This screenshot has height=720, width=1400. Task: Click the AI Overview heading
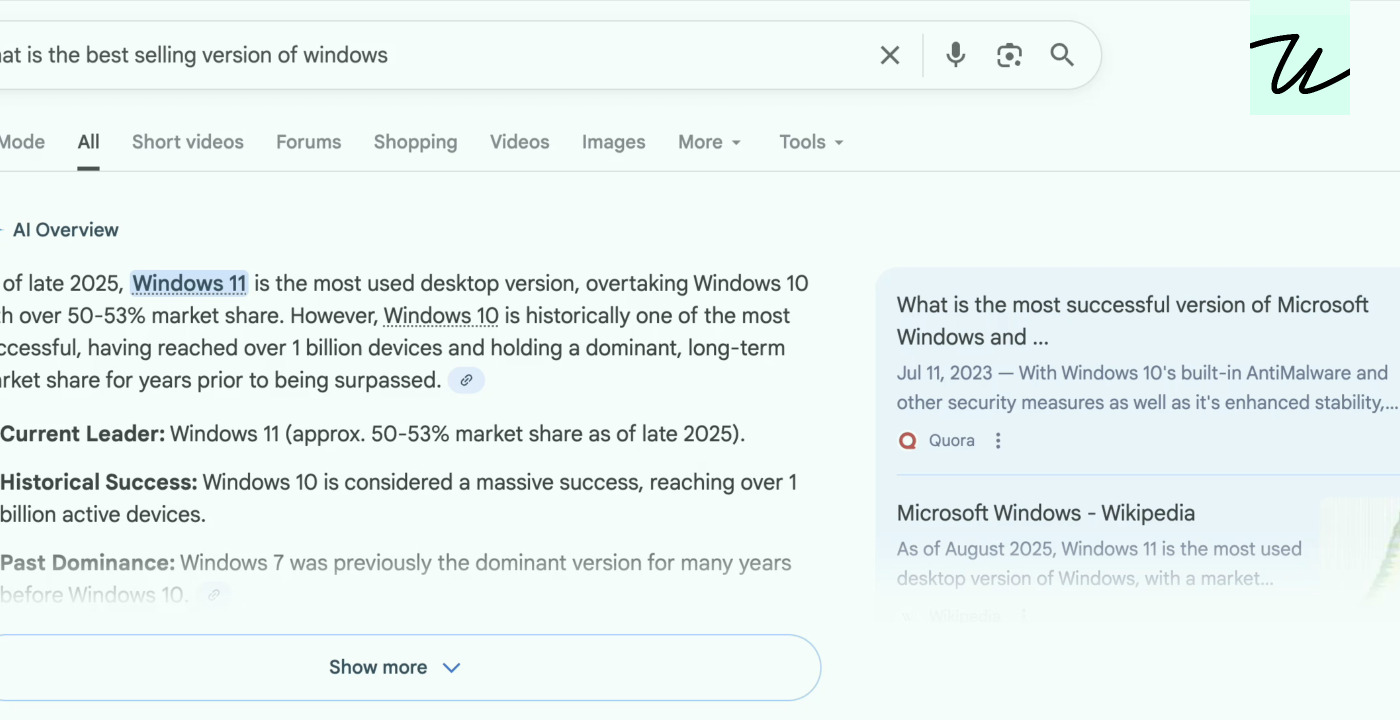pyautogui.click(x=66, y=230)
